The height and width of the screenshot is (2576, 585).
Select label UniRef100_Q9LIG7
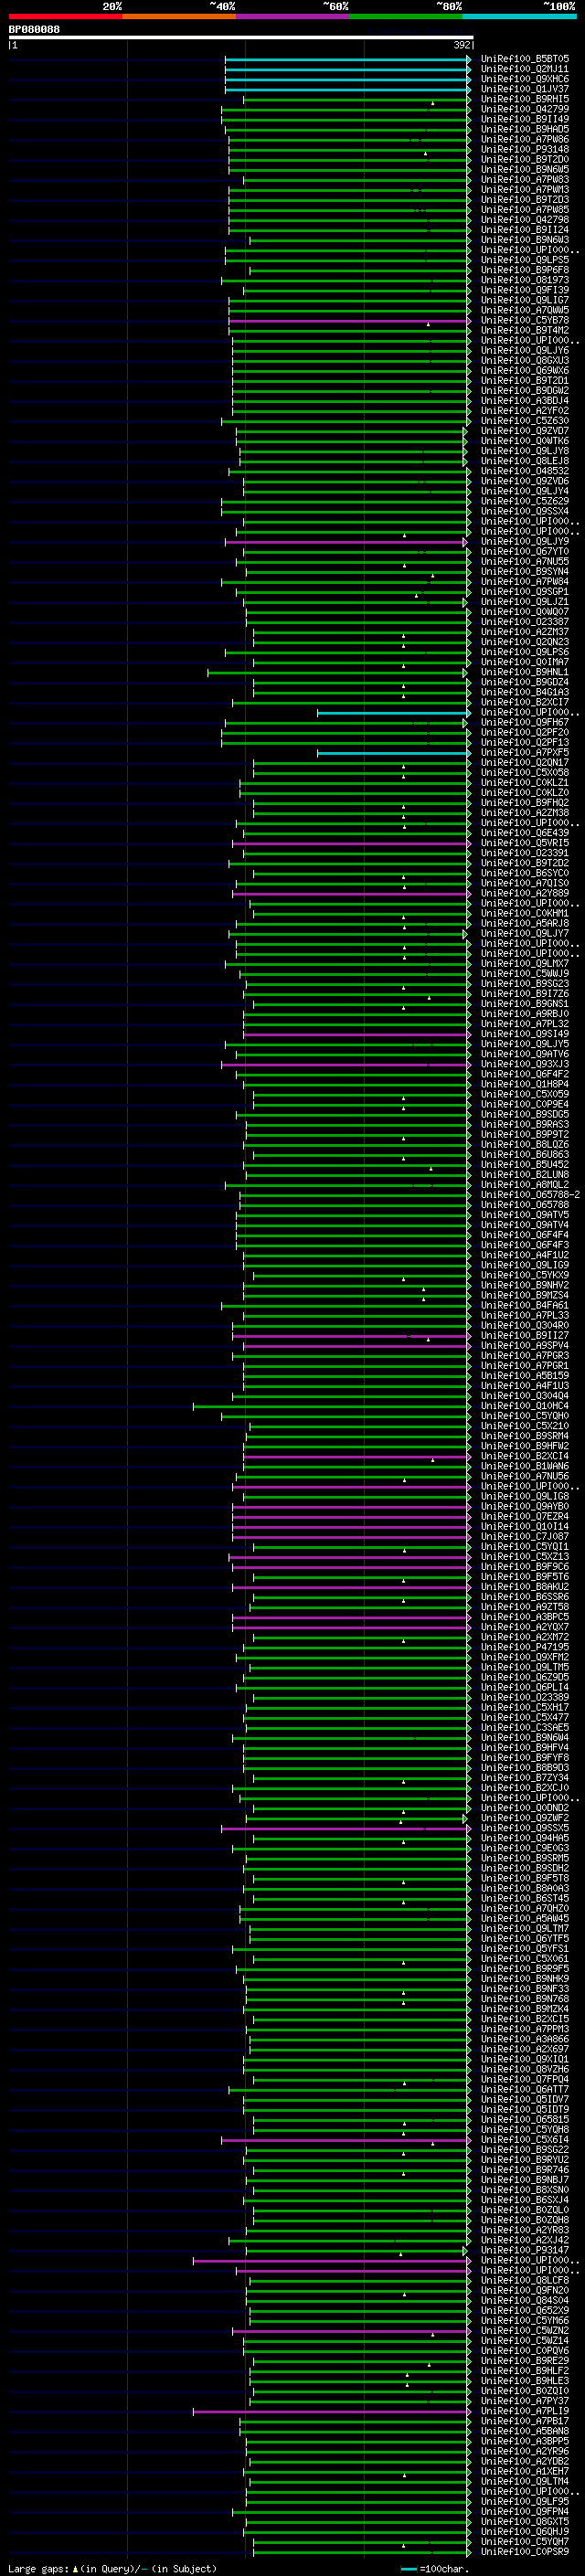tap(525, 300)
